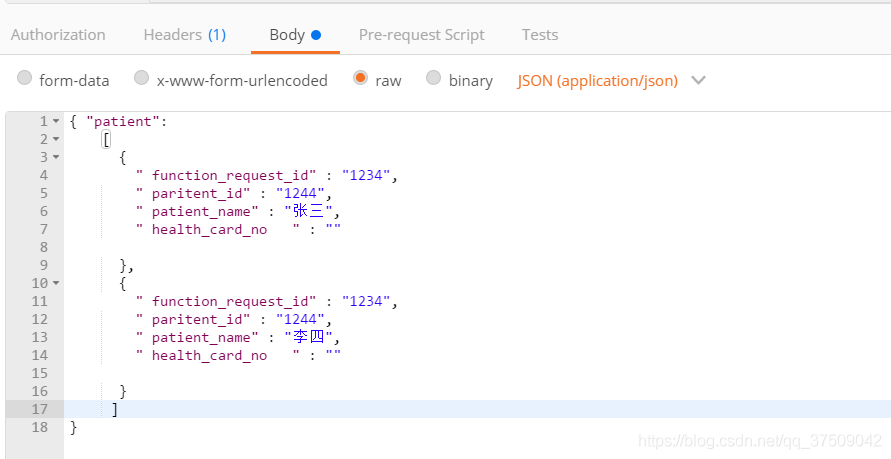Click "function_request_id" key on line 11
Screen dimensions: 891x459
(226, 302)
